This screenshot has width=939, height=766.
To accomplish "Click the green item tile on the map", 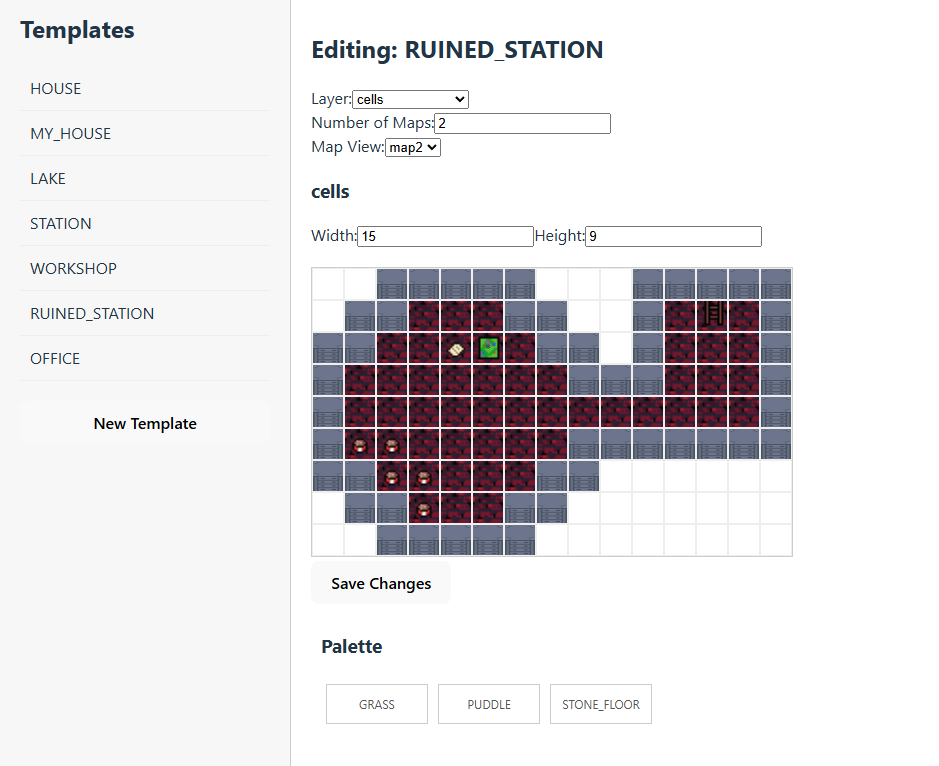I will click(x=488, y=348).
